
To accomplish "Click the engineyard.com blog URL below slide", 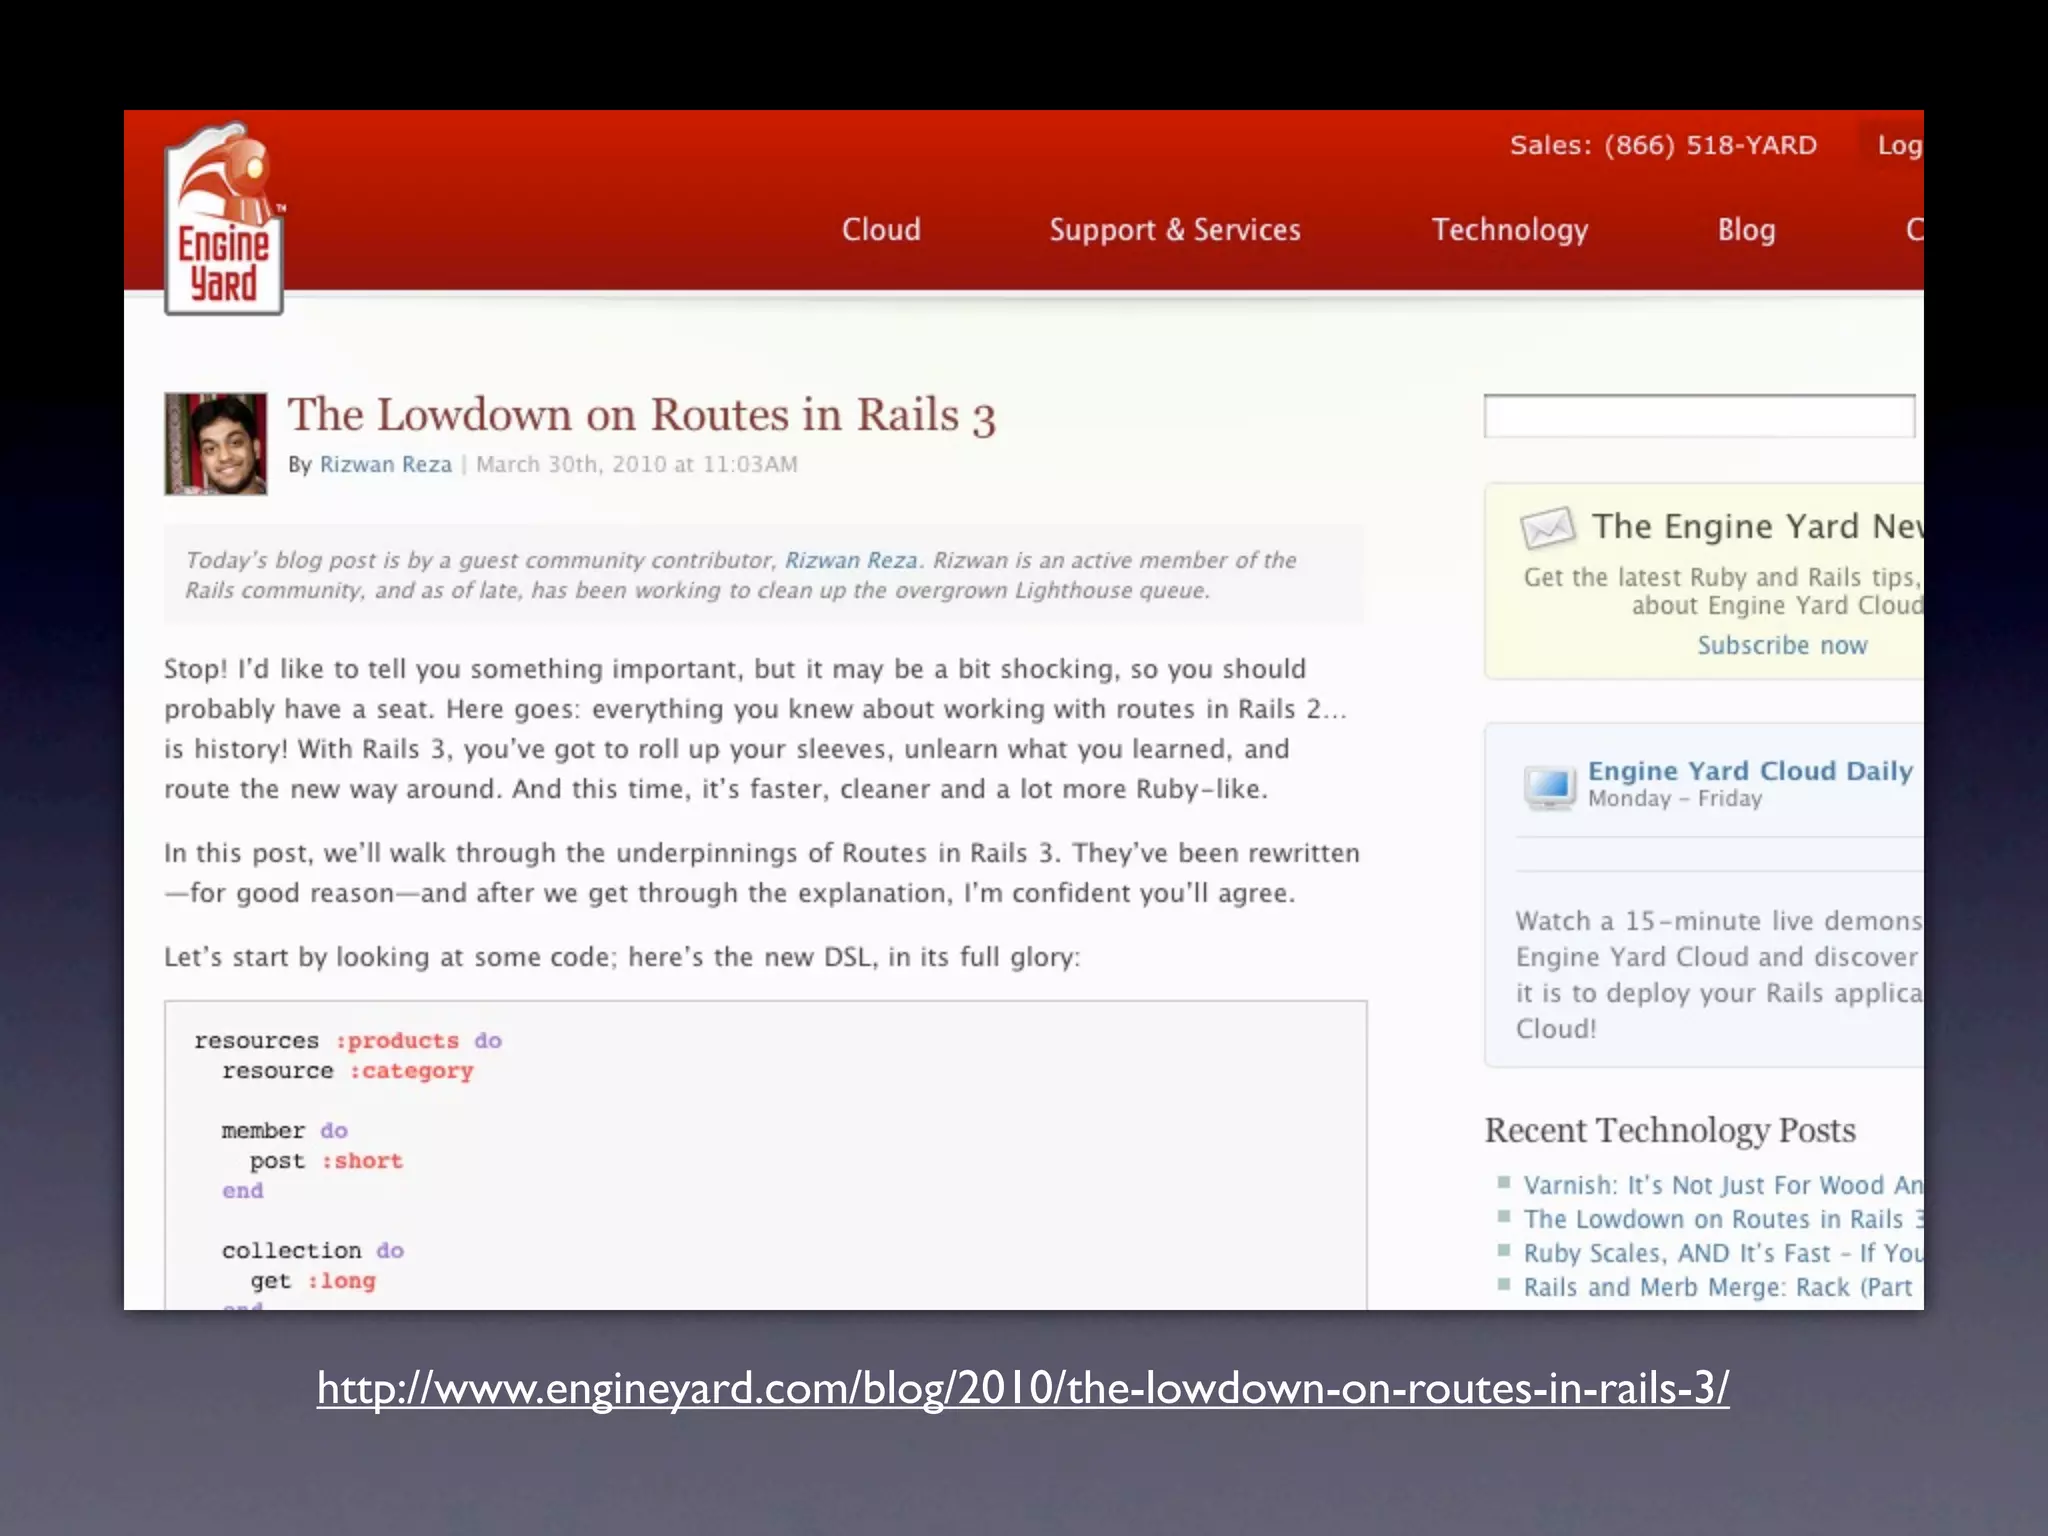I will pyautogui.click(x=1023, y=1388).
